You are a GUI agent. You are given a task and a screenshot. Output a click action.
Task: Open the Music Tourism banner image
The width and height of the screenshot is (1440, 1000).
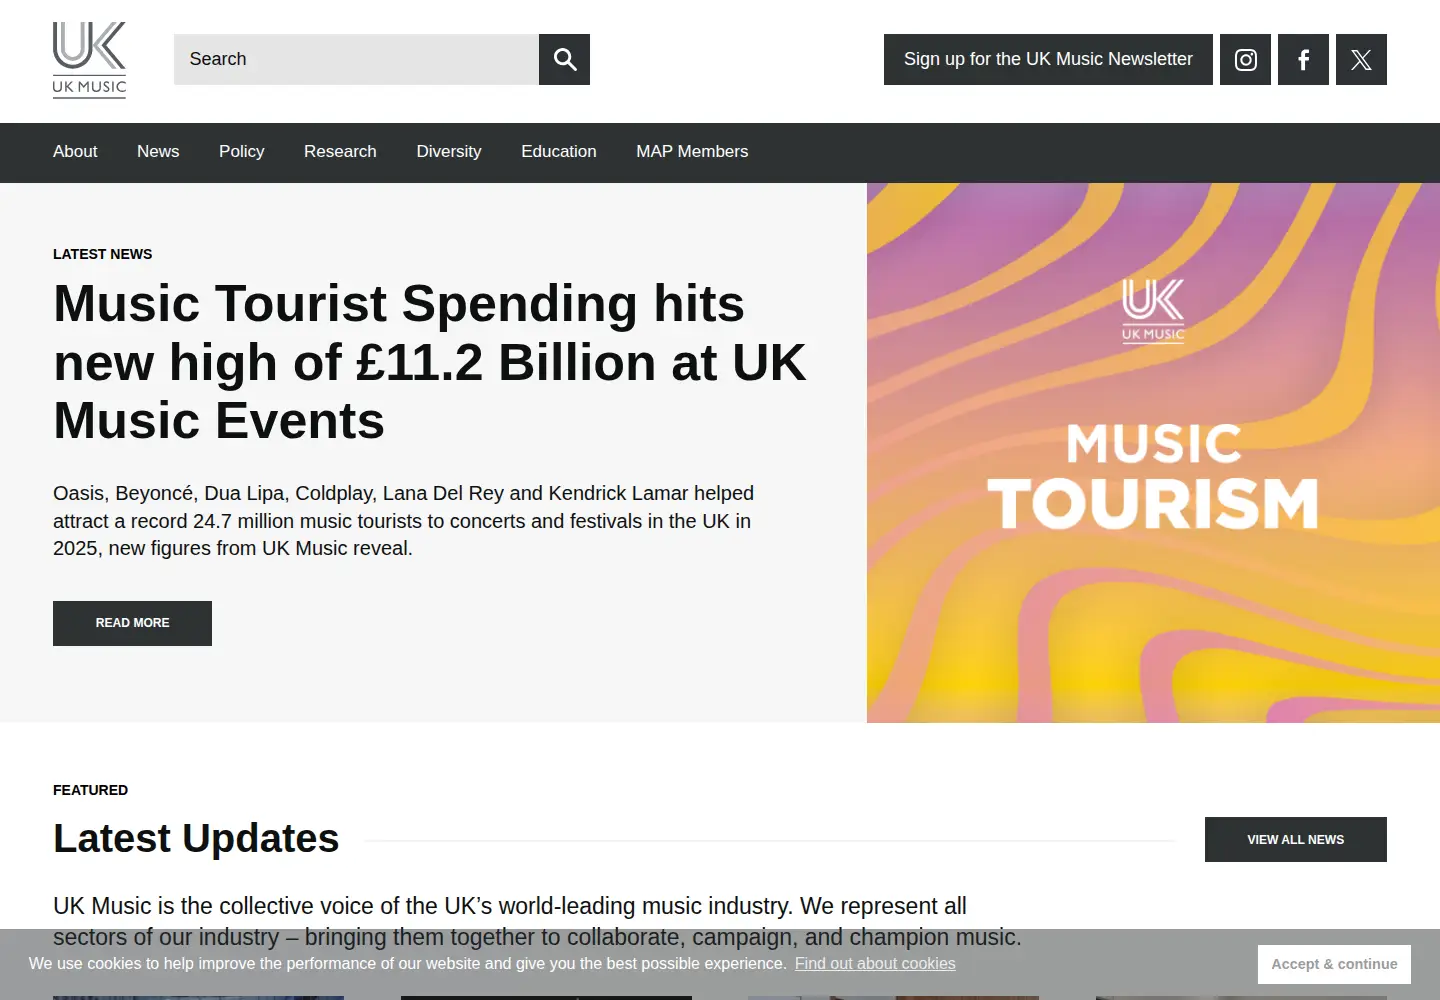1153,453
